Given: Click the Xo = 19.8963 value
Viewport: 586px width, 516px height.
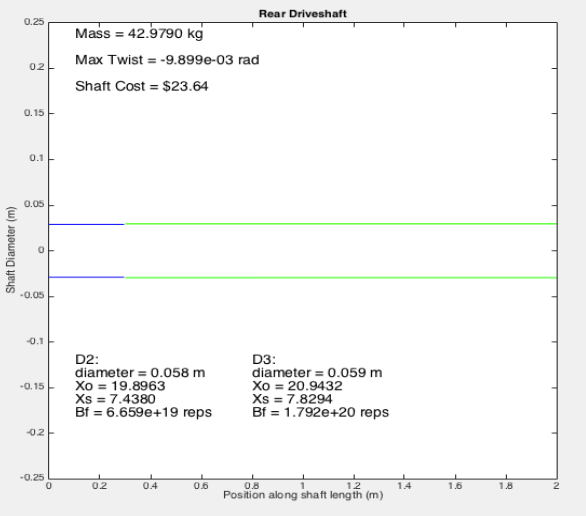Looking at the screenshot, I should coord(120,386).
